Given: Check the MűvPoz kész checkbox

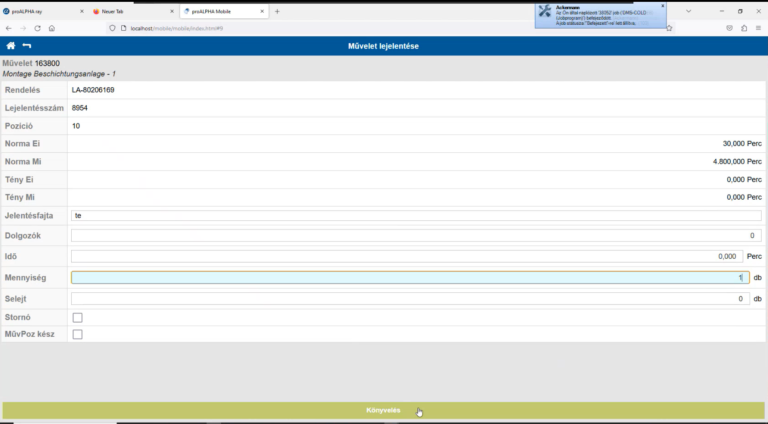Looking at the screenshot, I should pyautogui.click(x=78, y=334).
